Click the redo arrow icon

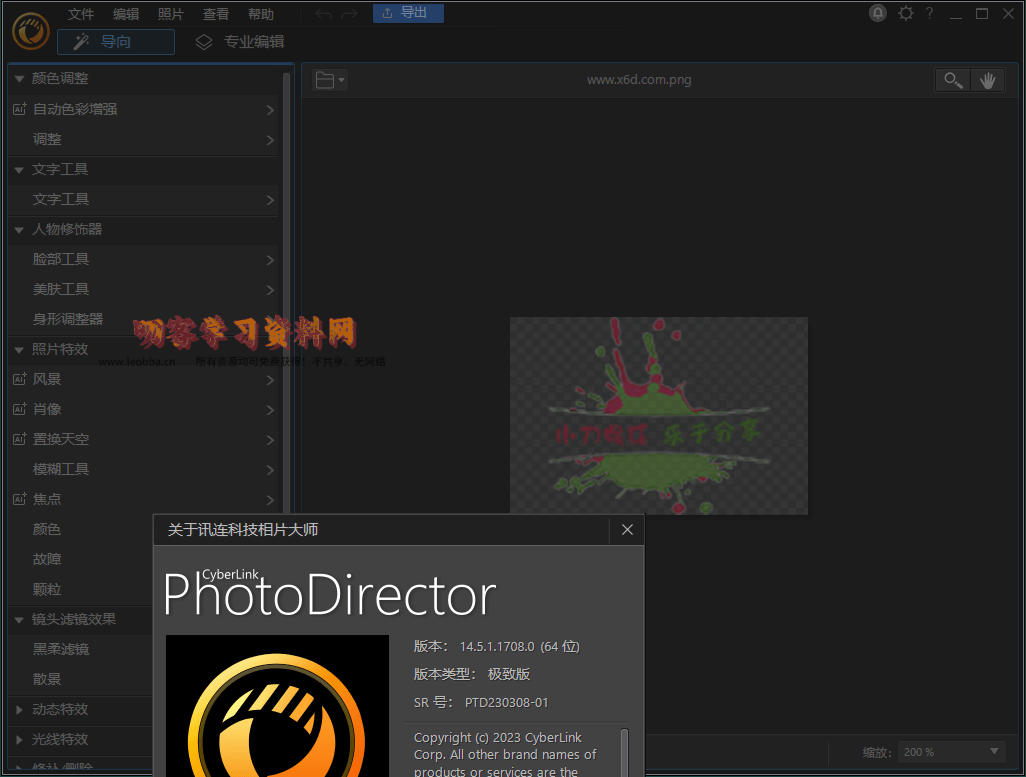[x=348, y=14]
